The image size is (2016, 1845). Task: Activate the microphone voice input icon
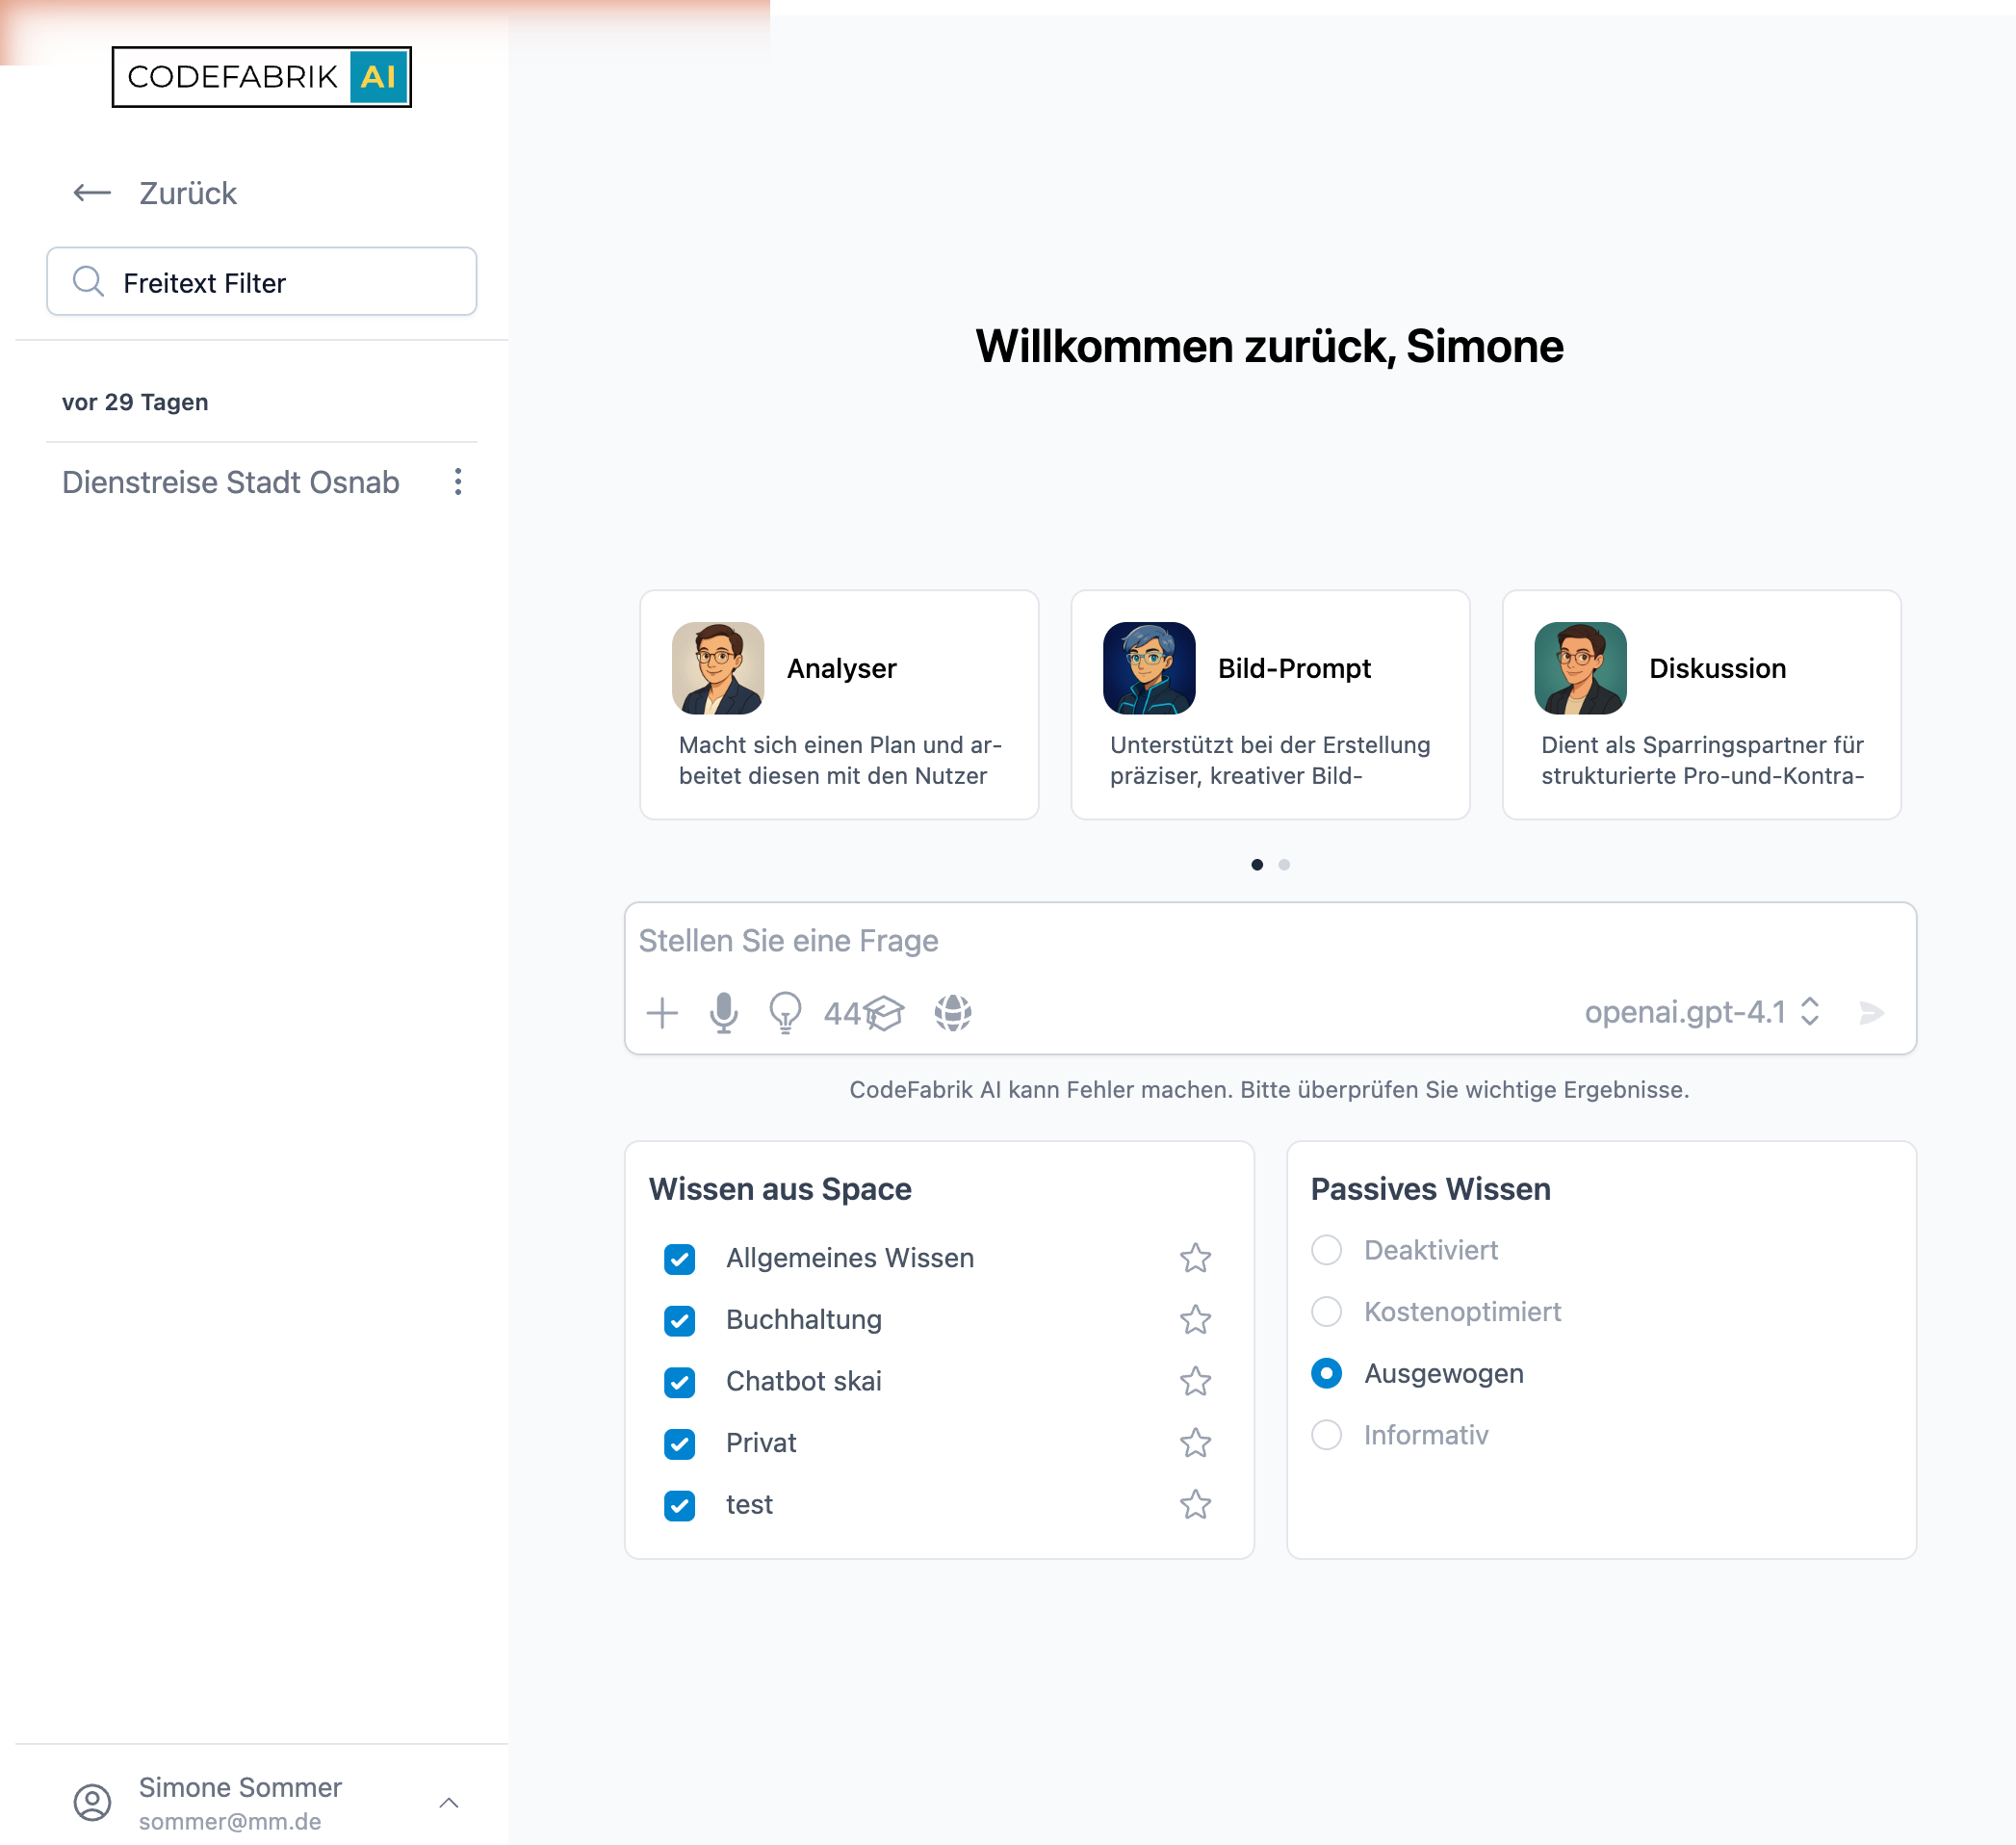pos(724,1013)
